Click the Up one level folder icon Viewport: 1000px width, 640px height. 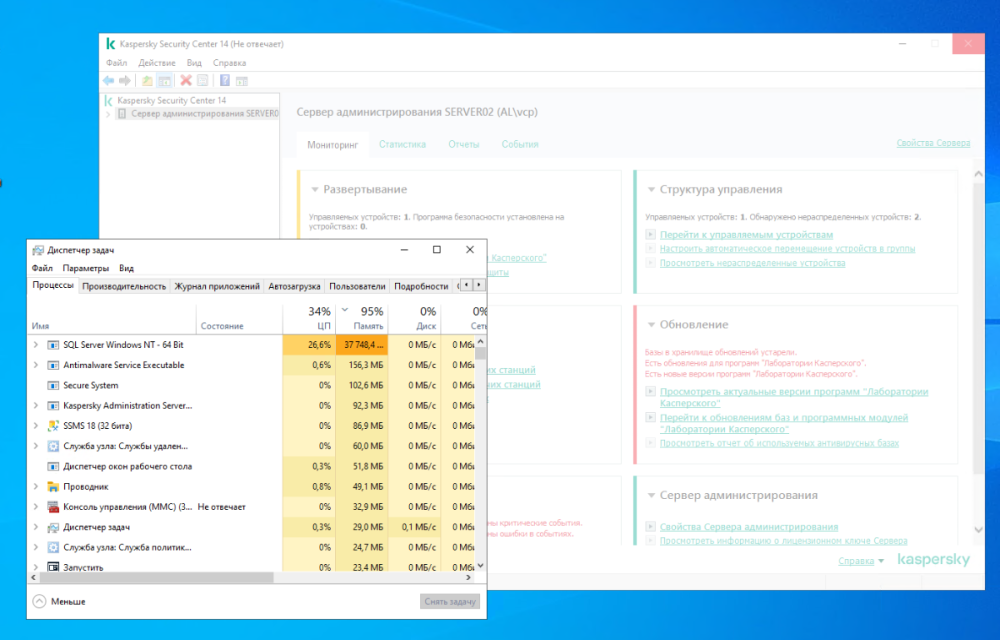pos(147,80)
